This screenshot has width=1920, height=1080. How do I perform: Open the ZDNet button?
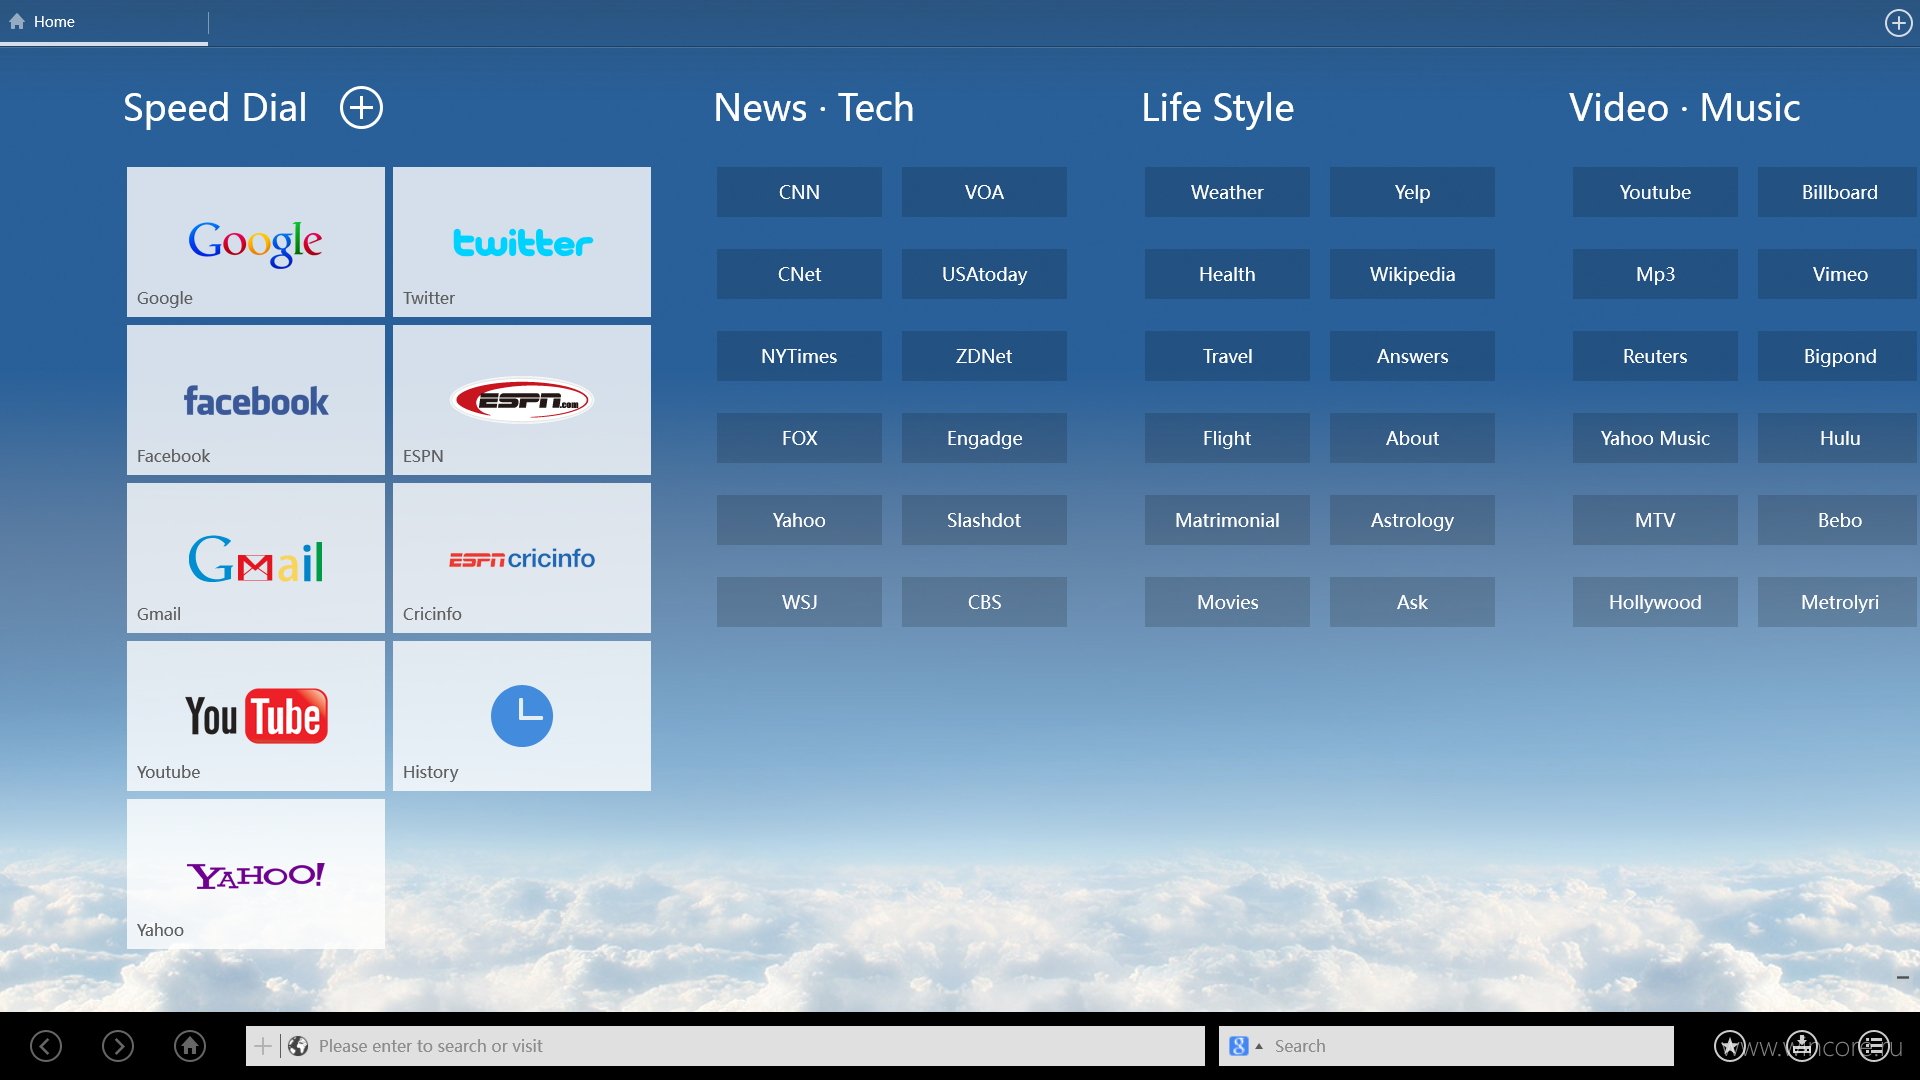pyautogui.click(x=984, y=356)
